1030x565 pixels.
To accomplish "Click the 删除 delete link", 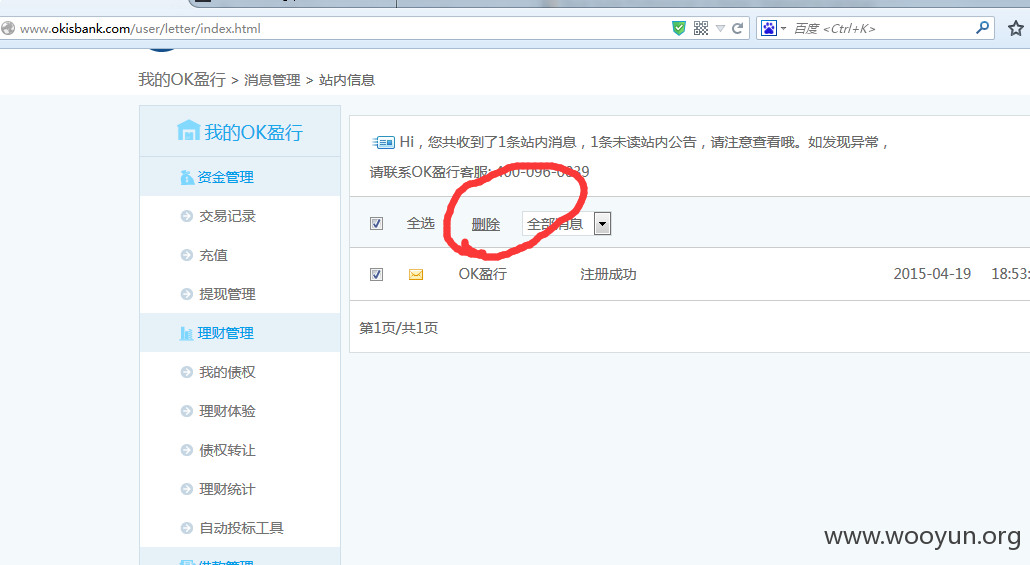I will tap(485, 224).
